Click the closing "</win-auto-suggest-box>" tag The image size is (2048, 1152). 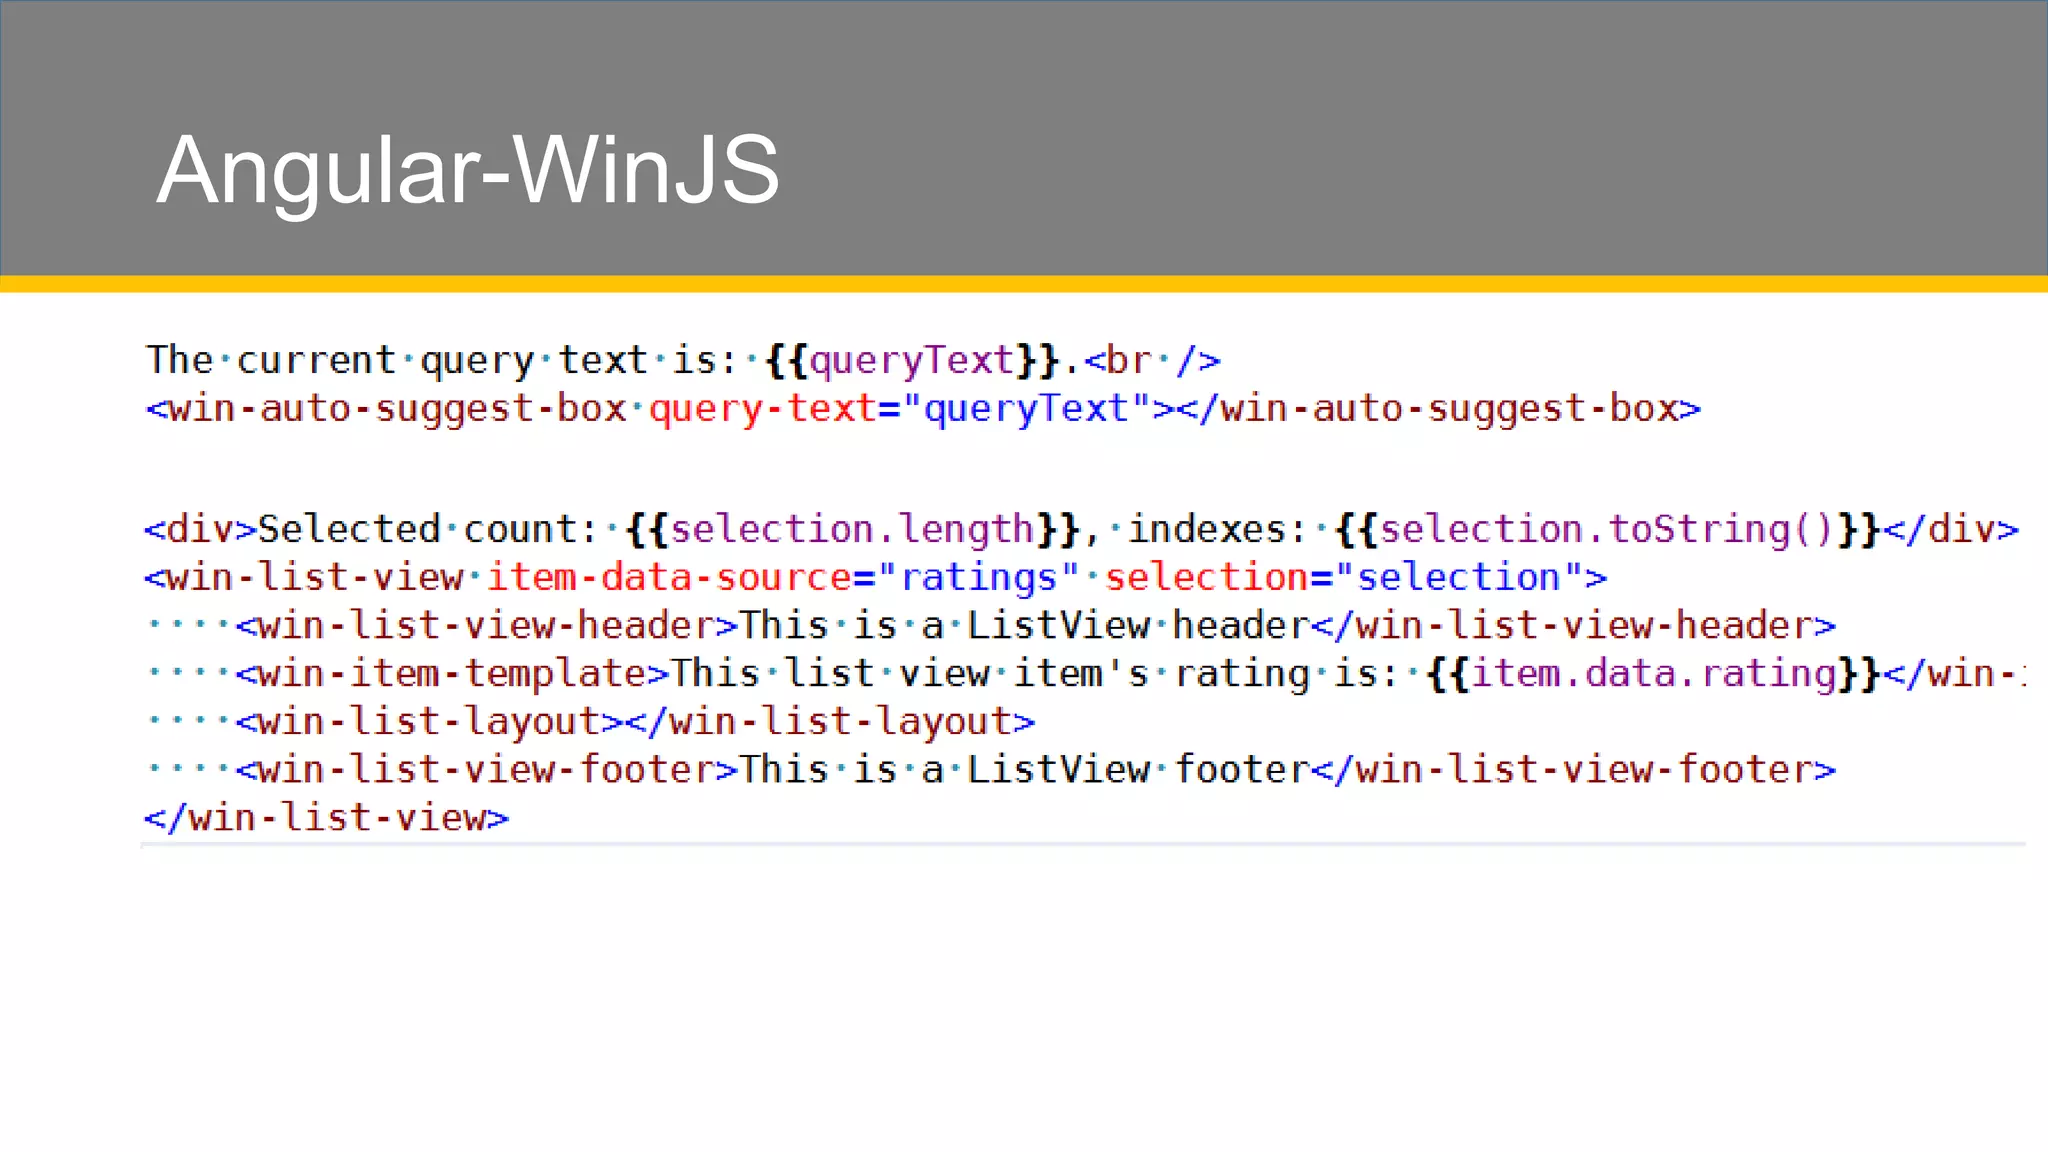click(1439, 409)
